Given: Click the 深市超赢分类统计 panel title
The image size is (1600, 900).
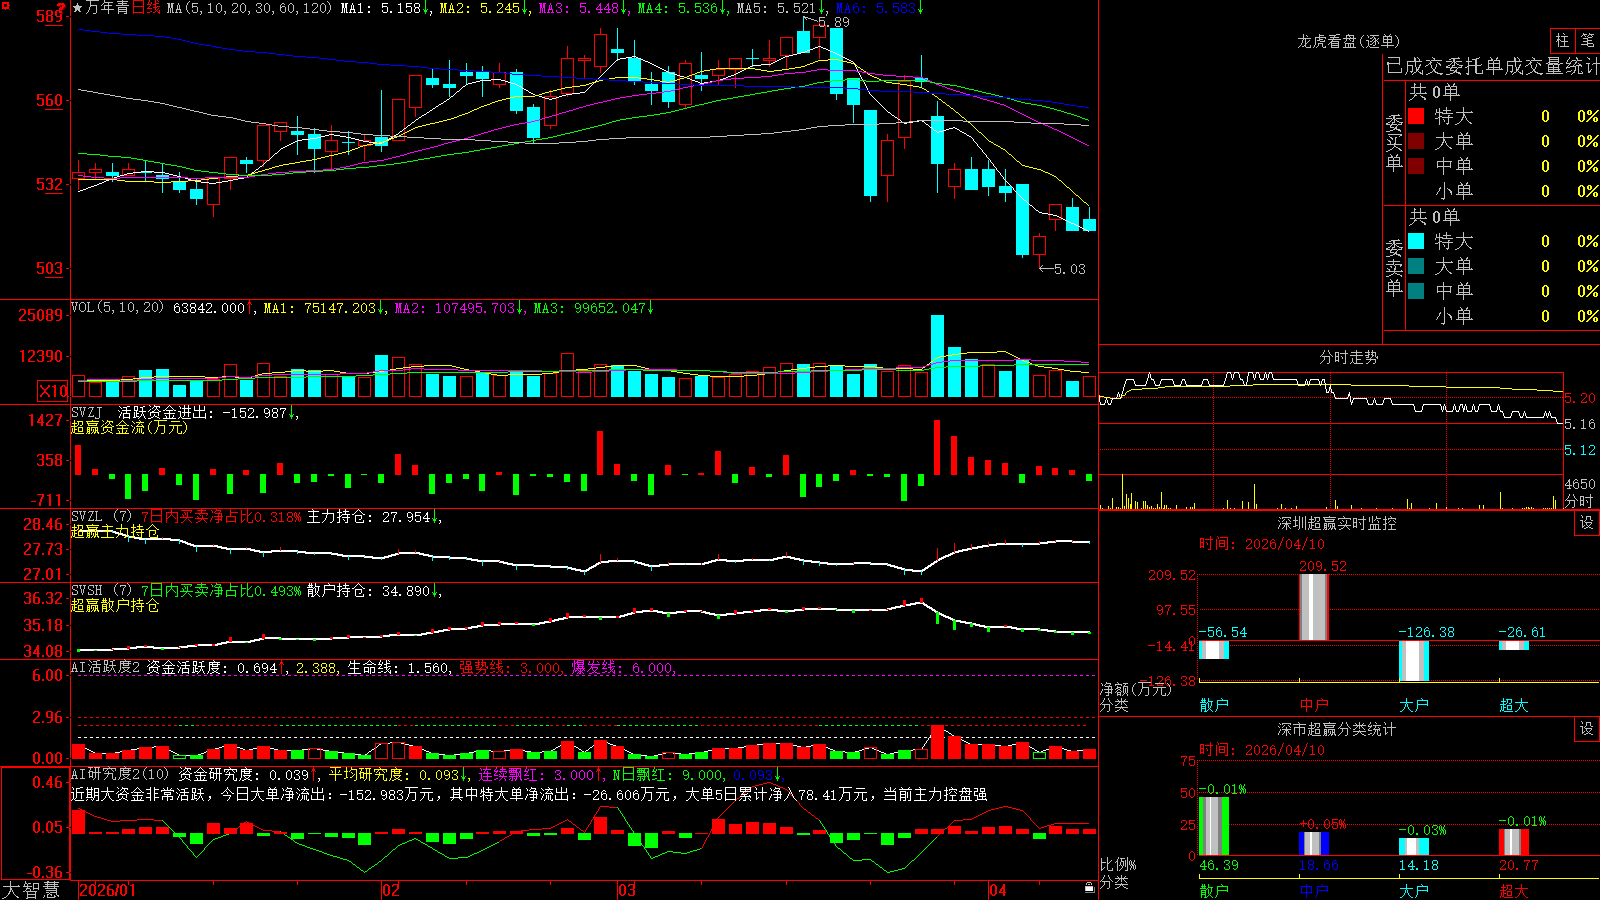Looking at the screenshot, I should (1336, 729).
